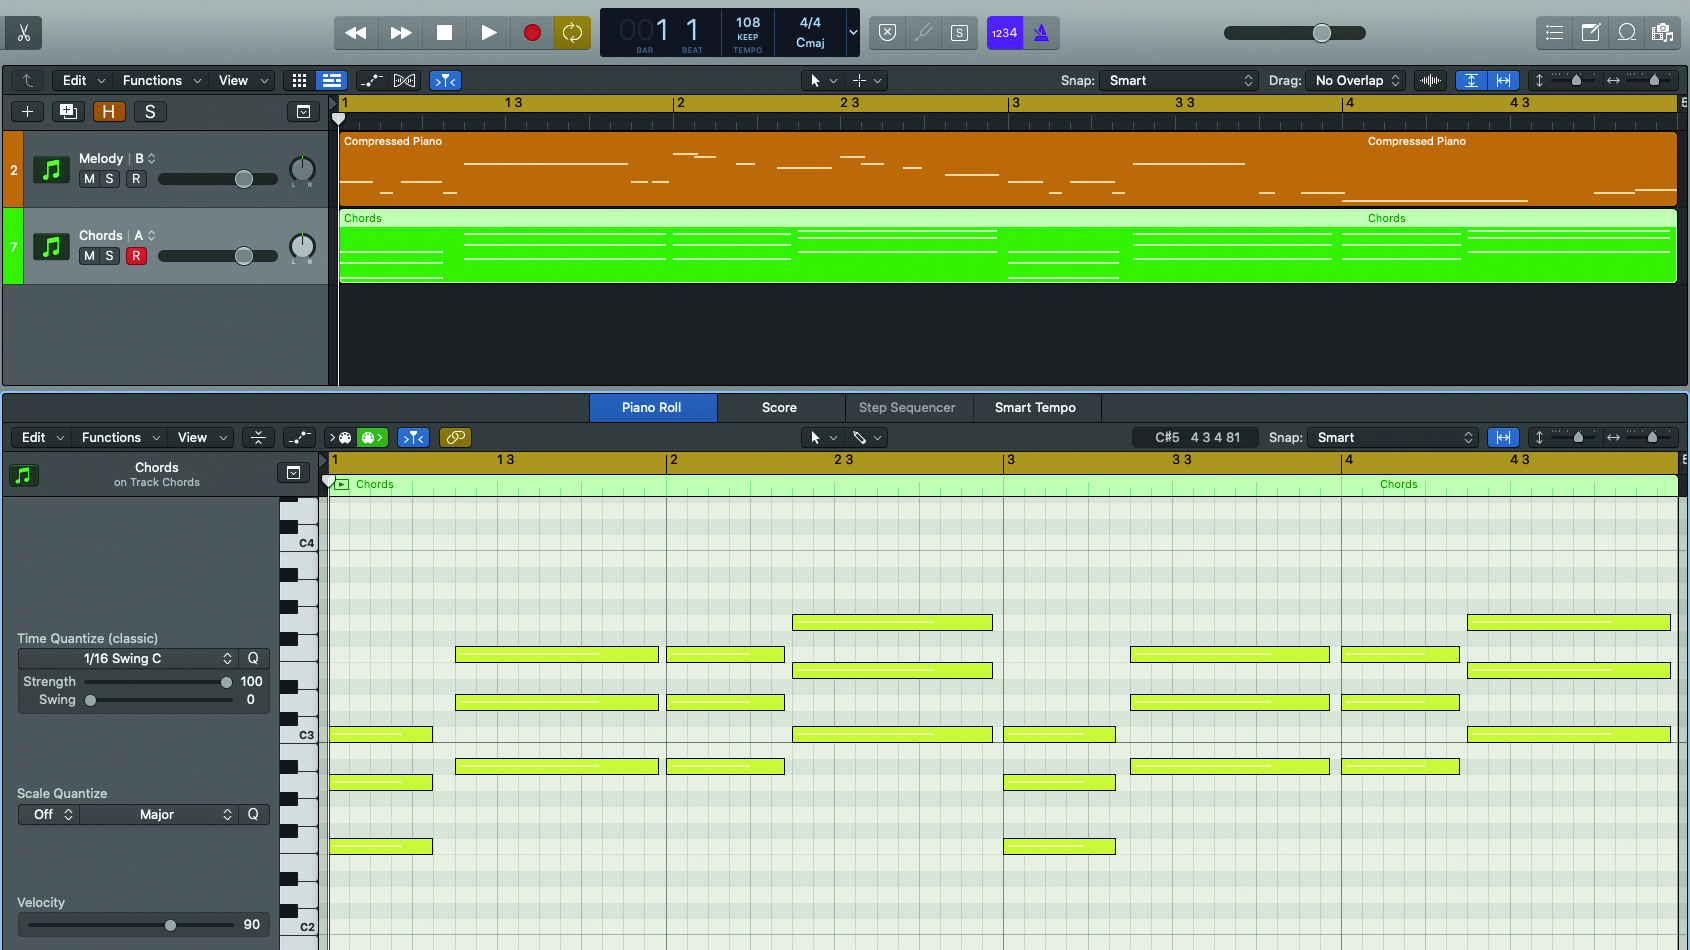The height and width of the screenshot is (950, 1690).
Task: Mute the Melody track
Action: coord(89,179)
